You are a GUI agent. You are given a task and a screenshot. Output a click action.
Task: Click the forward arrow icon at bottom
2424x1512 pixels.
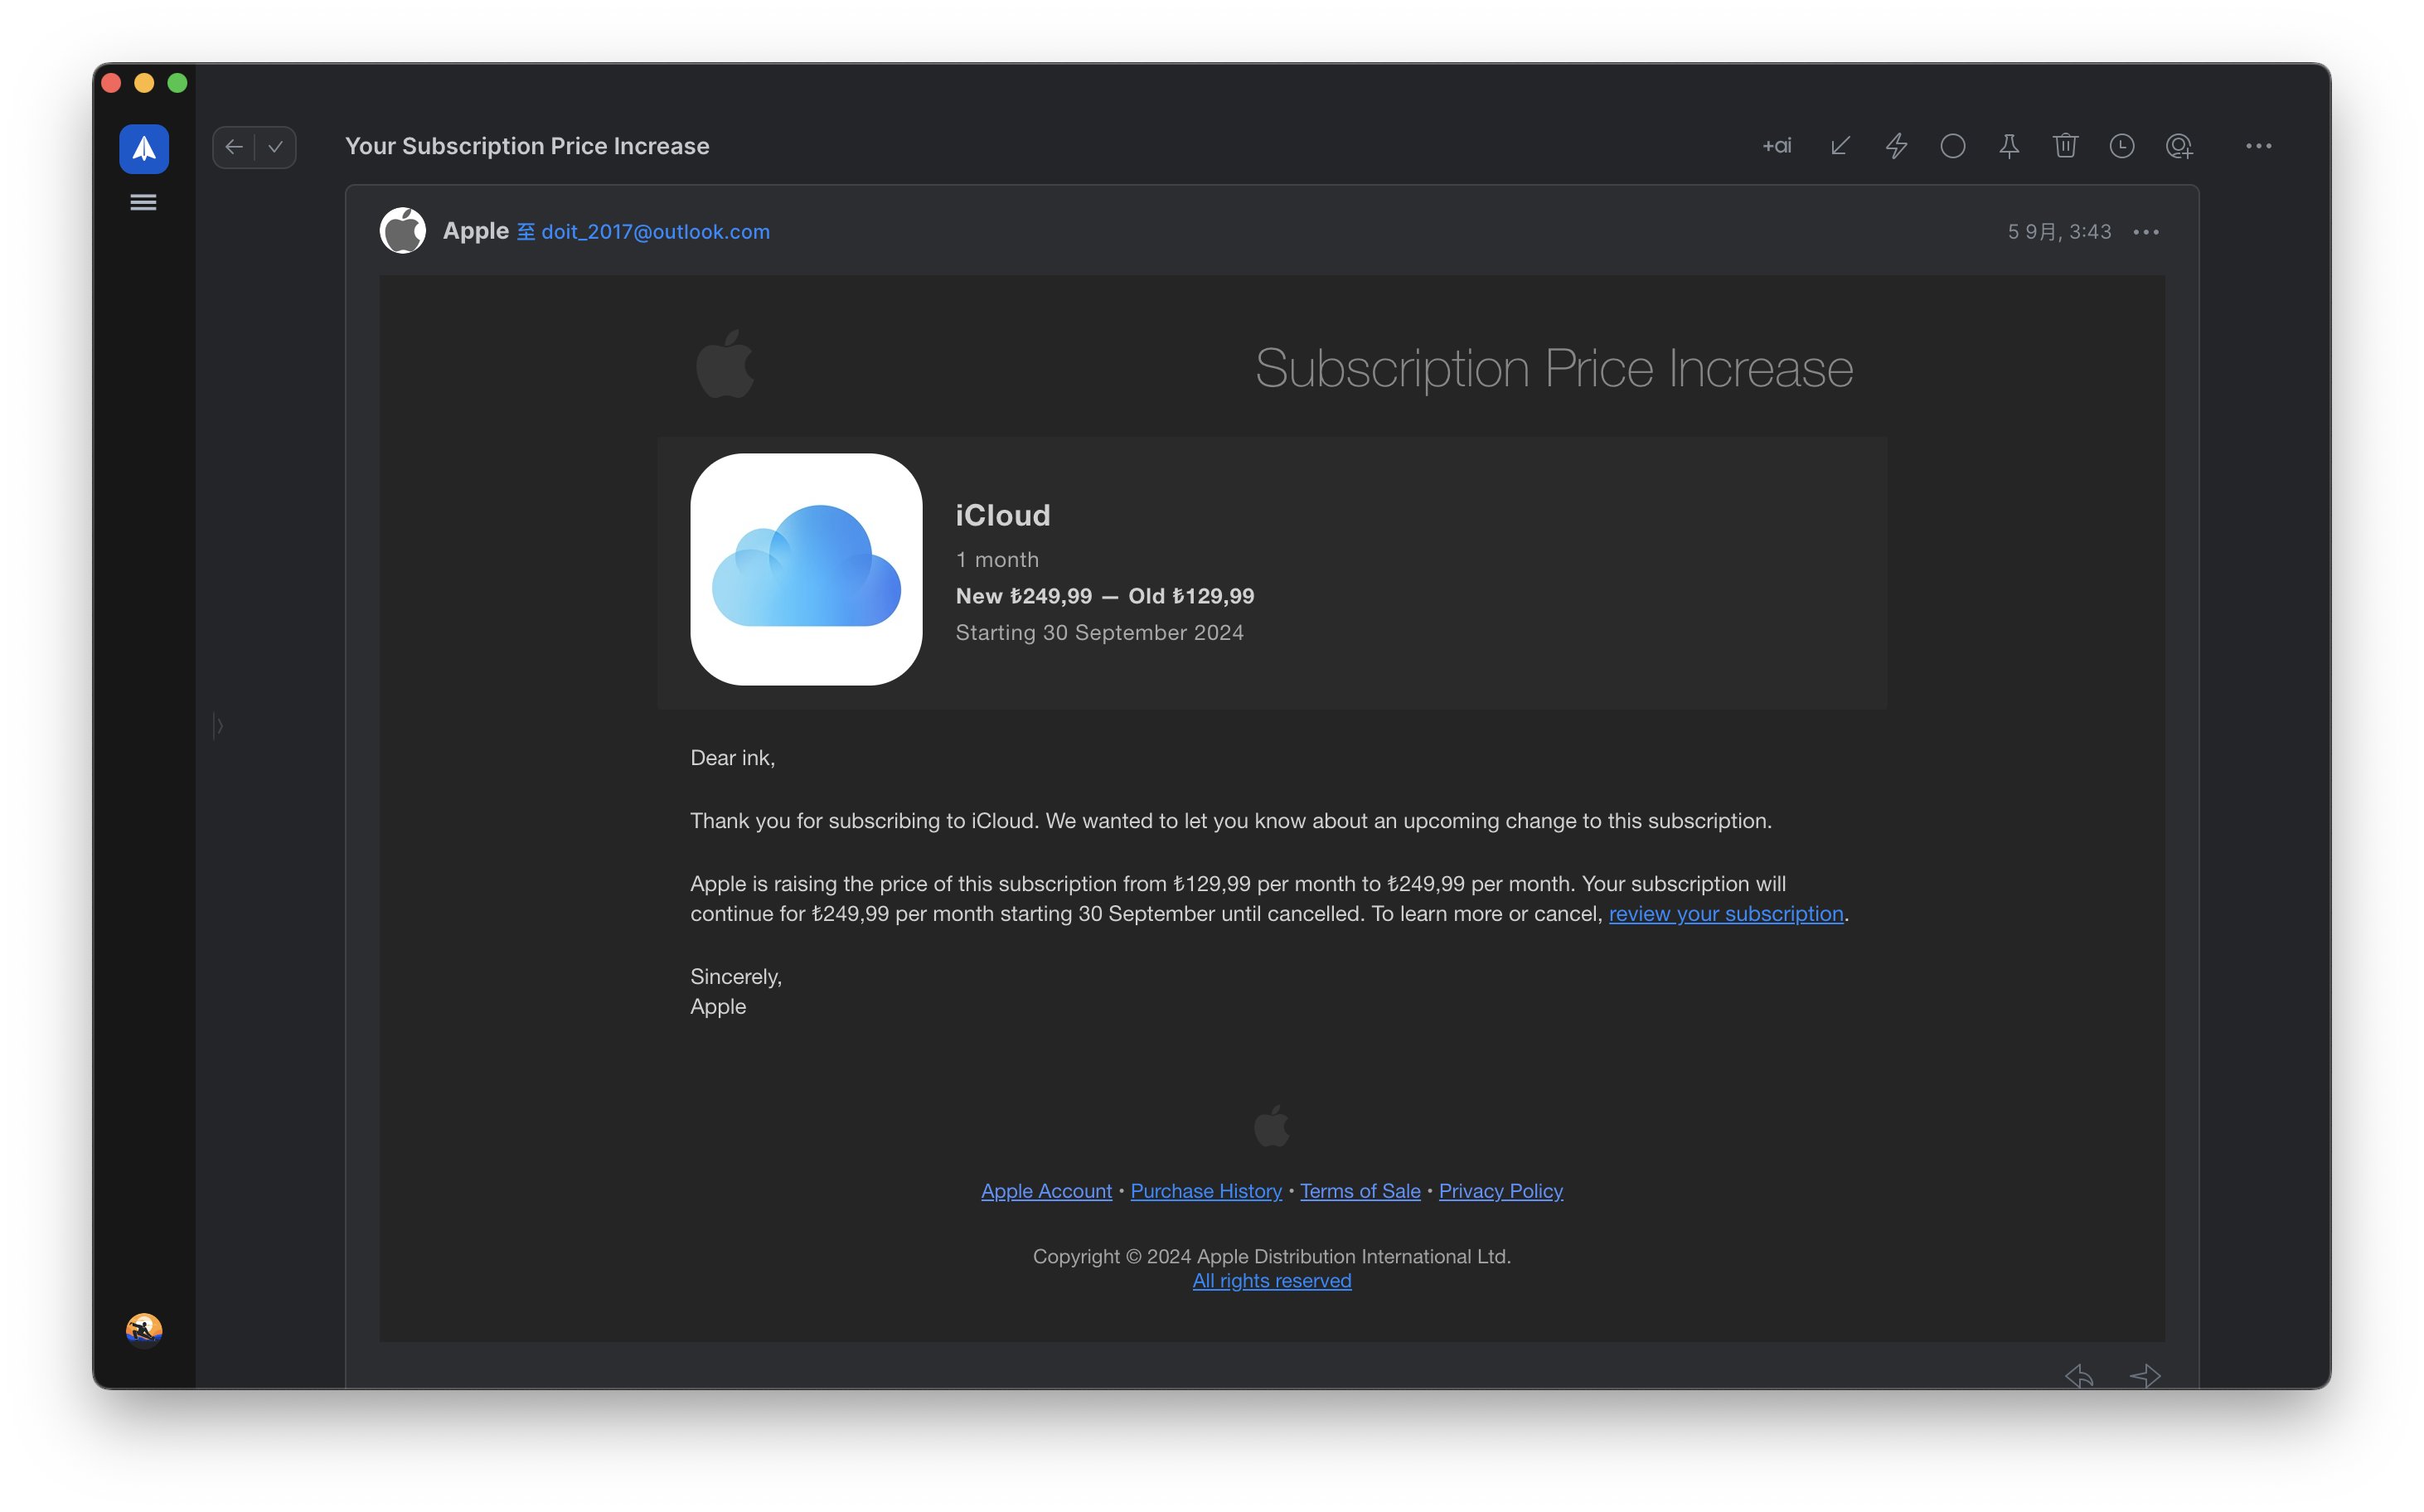(x=2145, y=1376)
